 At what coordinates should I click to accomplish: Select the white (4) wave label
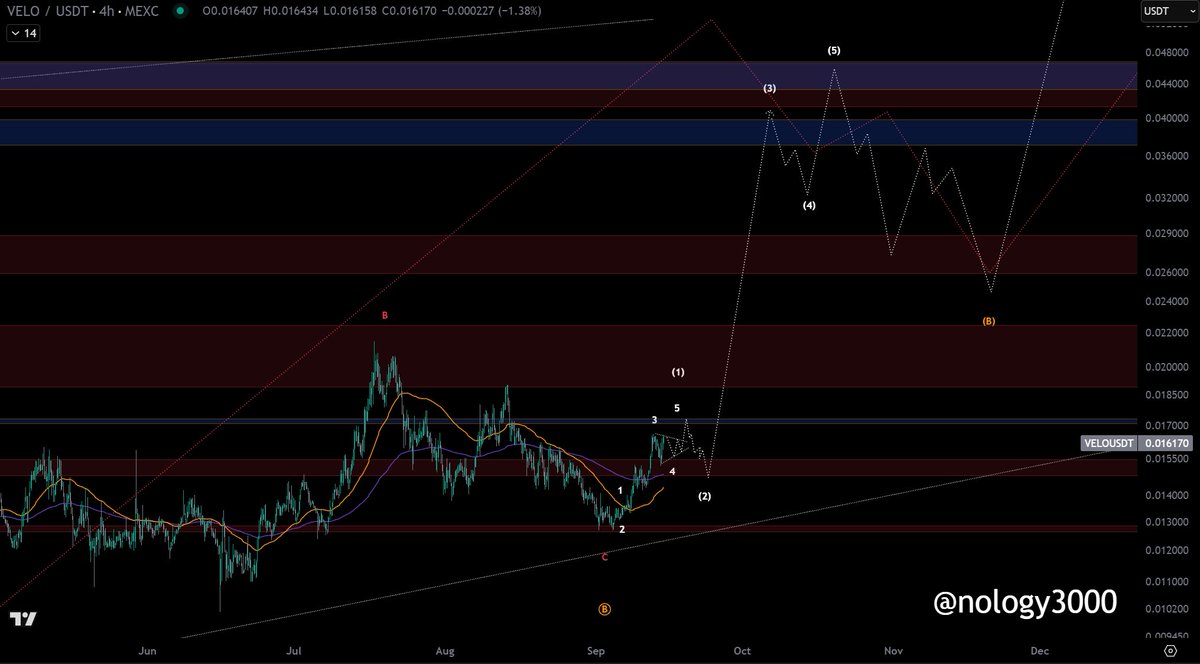coord(809,205)
